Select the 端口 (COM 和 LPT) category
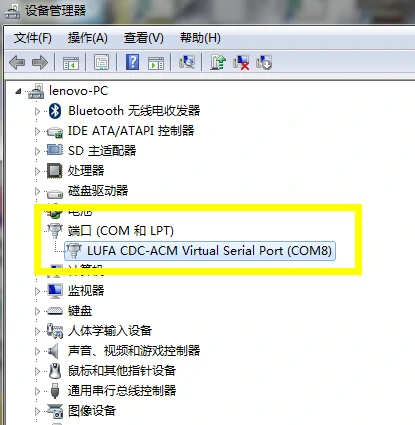The width and height of the screenshot is (415, 425). tap(121, 231)
